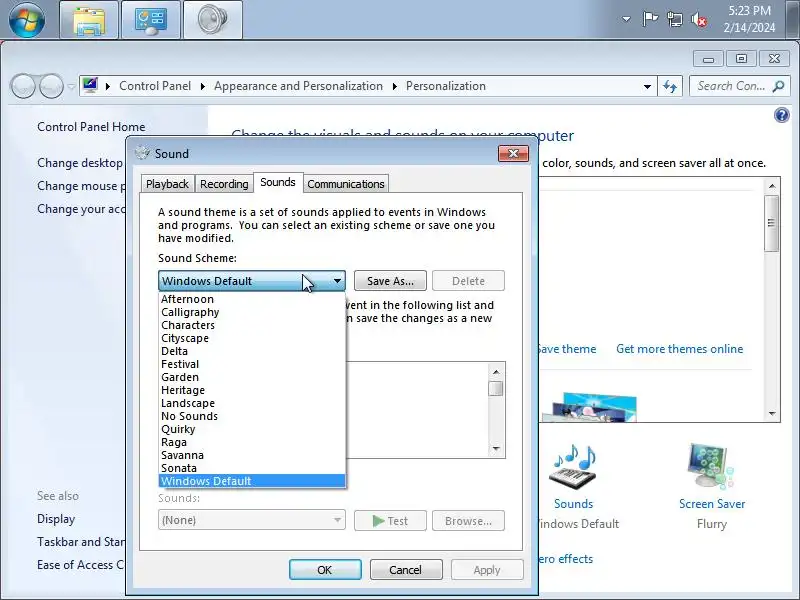Select the Sounds tab
800x600 pixels.
coord(278,182)
